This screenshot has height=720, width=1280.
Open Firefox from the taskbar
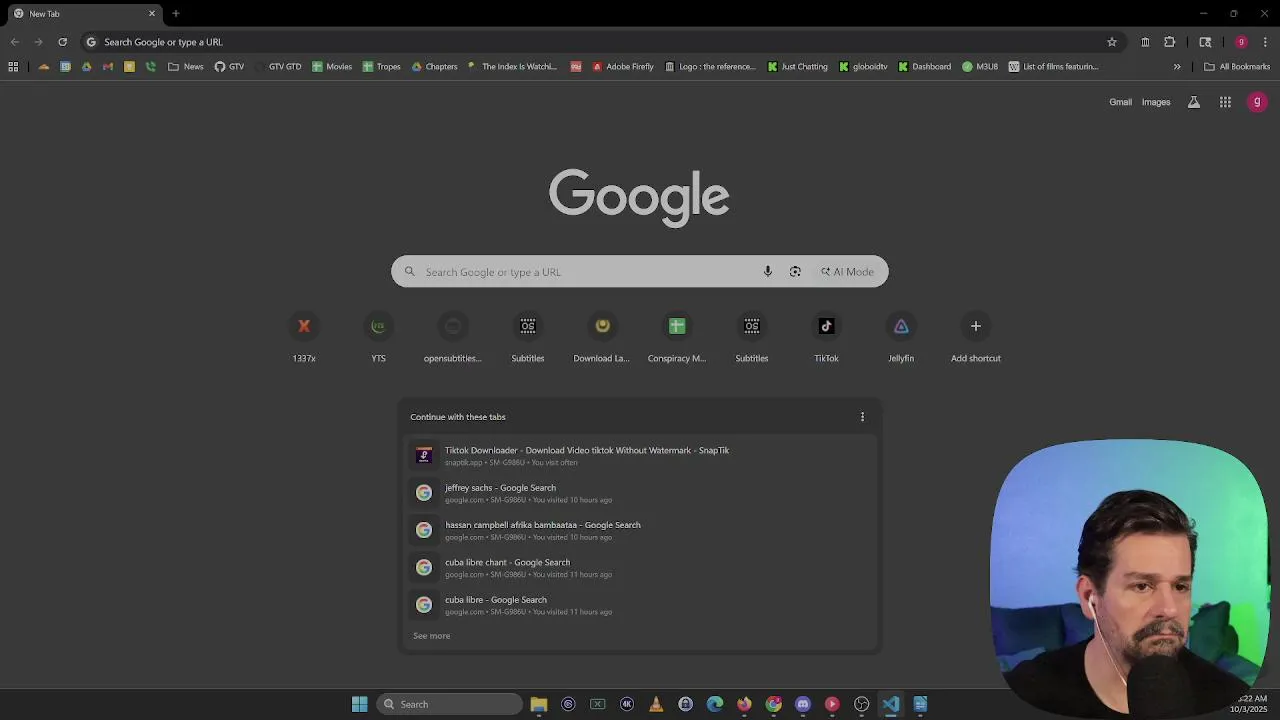[x=744, y=704]
